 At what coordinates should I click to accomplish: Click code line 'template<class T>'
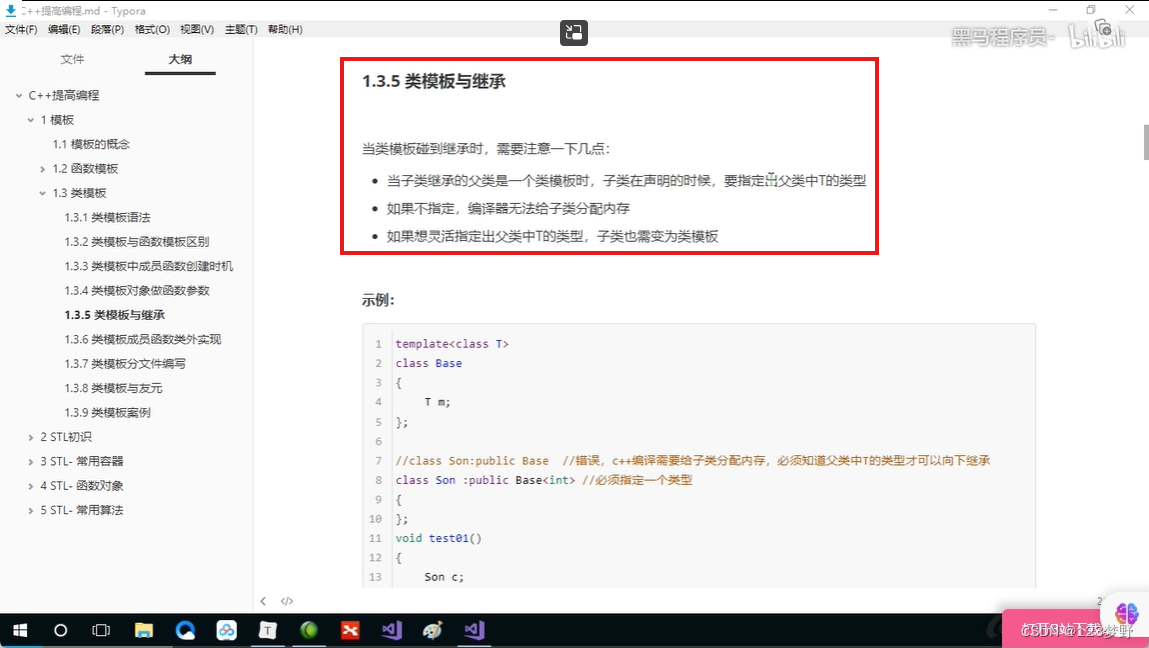[x=452, y=344]
